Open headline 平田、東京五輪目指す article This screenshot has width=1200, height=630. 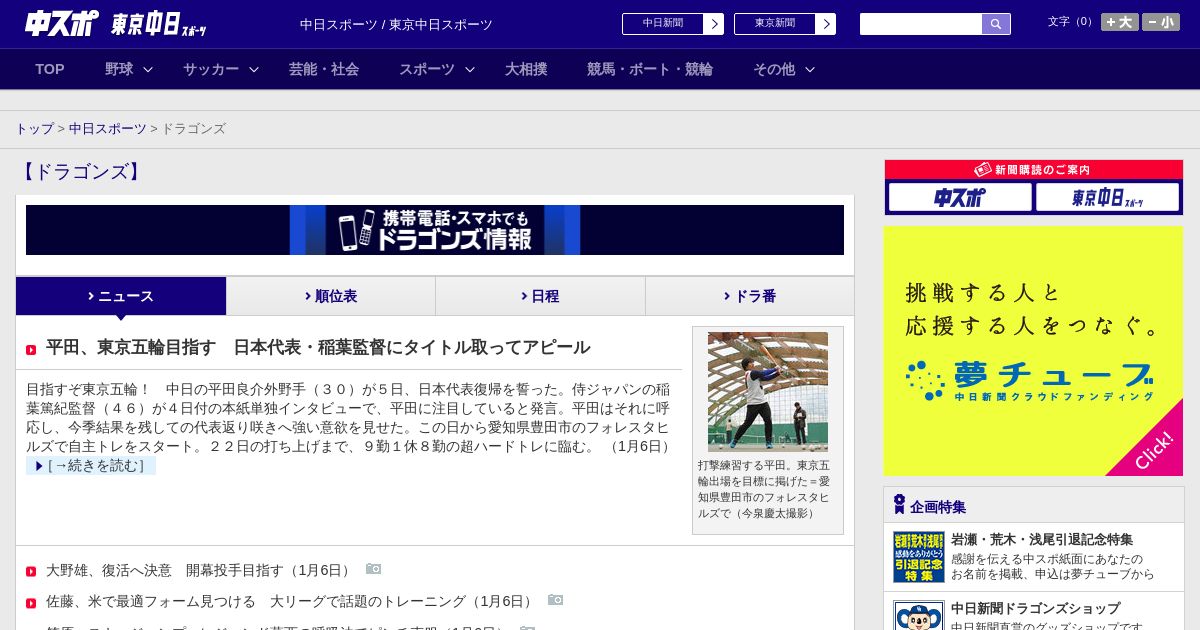tap(318, 348)
